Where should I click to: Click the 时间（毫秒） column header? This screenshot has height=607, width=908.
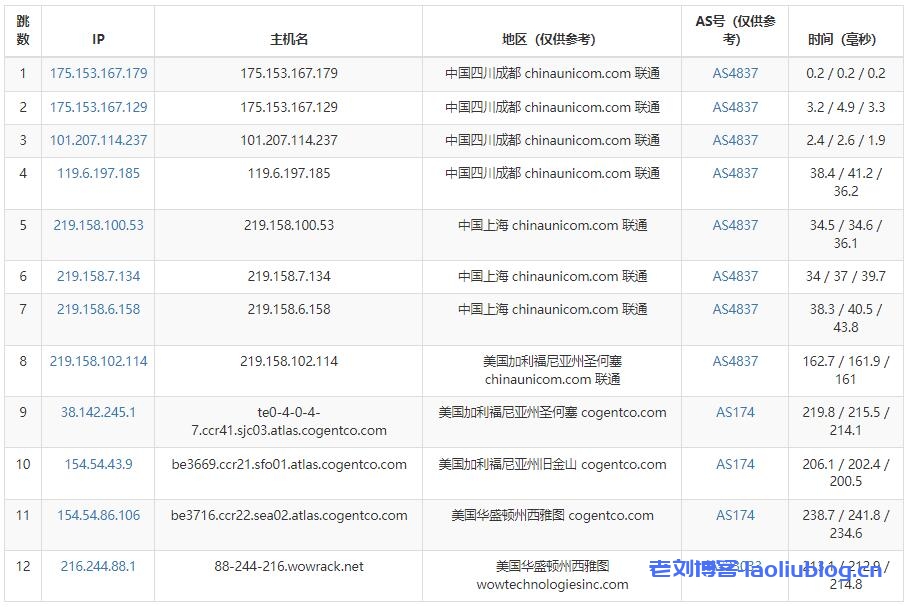tap(841, 39)
